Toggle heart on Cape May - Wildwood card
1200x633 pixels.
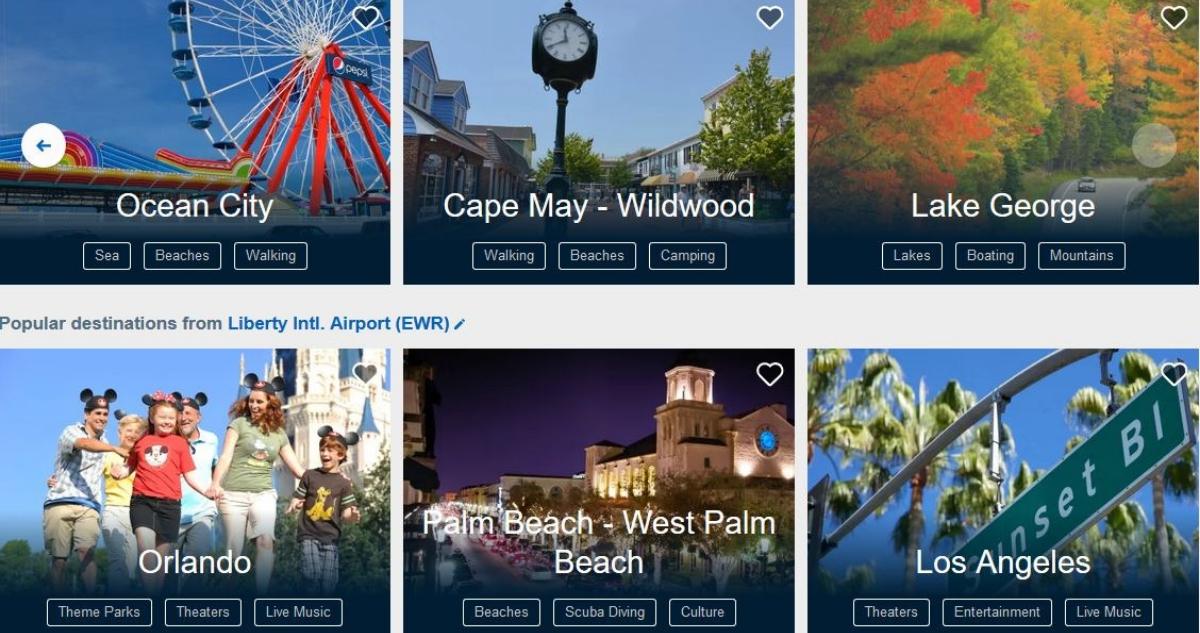[769, 18]
